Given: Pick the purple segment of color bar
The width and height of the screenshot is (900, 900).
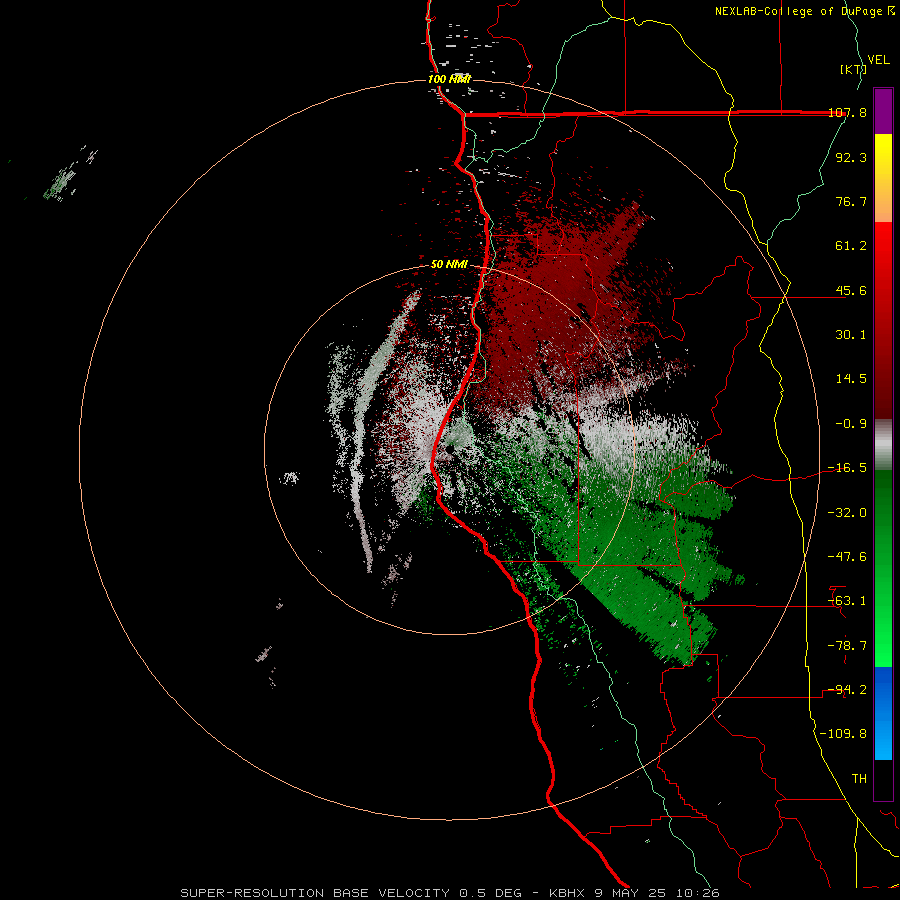Looking at the screenshot, I should [x=883, y=111].
